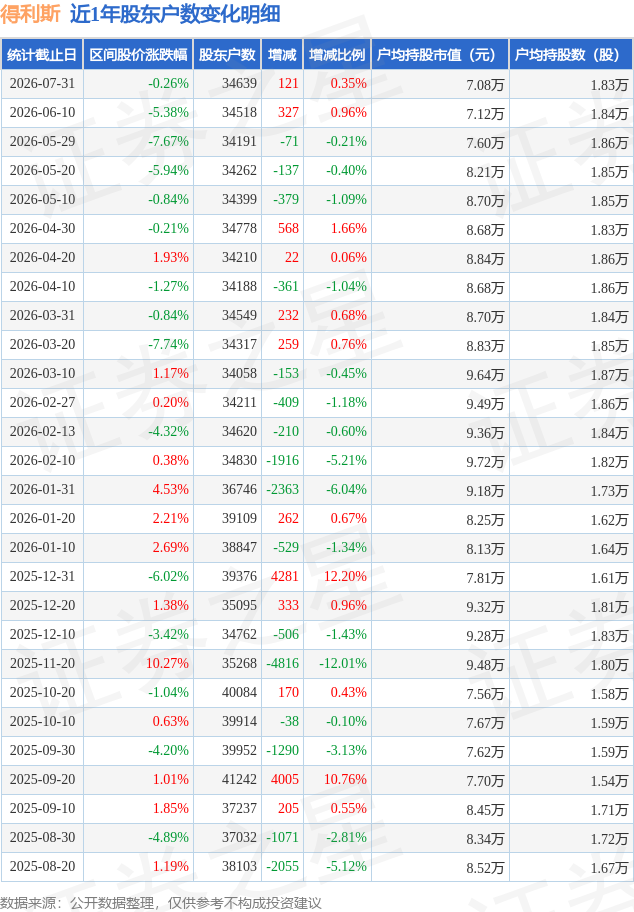Select the 9.72万 market value cell
Viewport: 634px width, 912px height.
click(x=485, y=462)
